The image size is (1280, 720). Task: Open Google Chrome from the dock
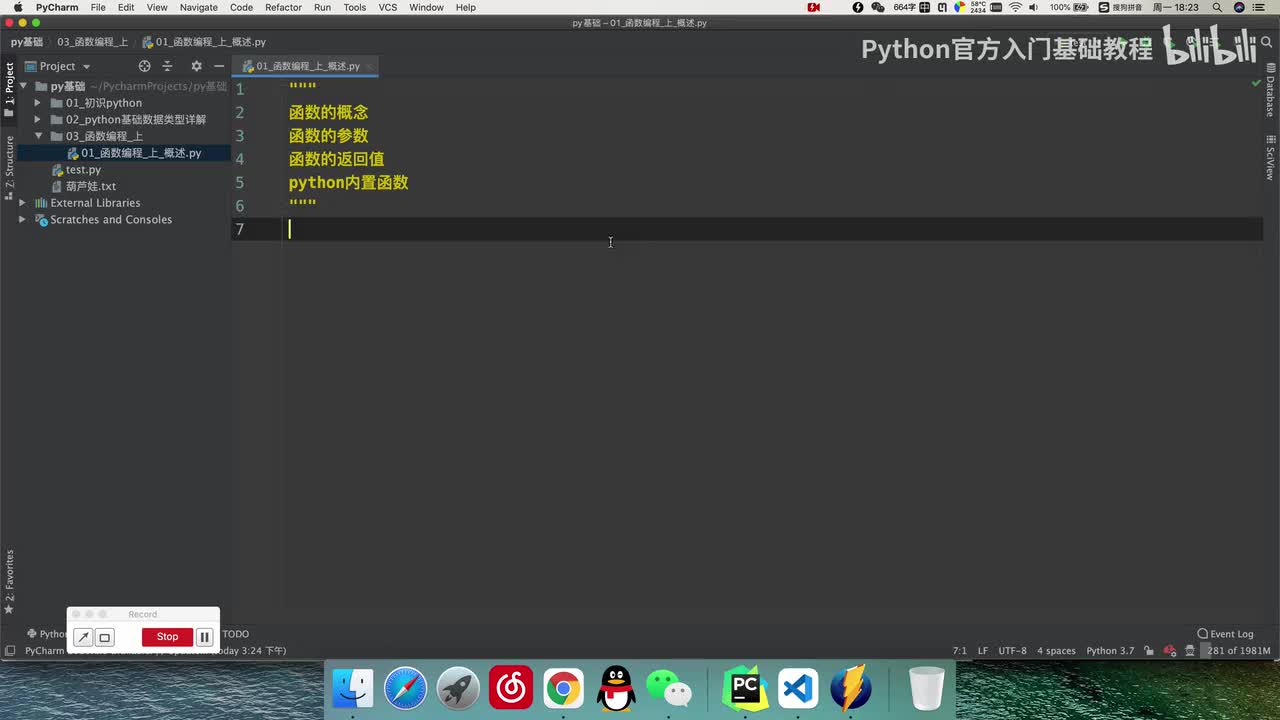pos(563,689)
